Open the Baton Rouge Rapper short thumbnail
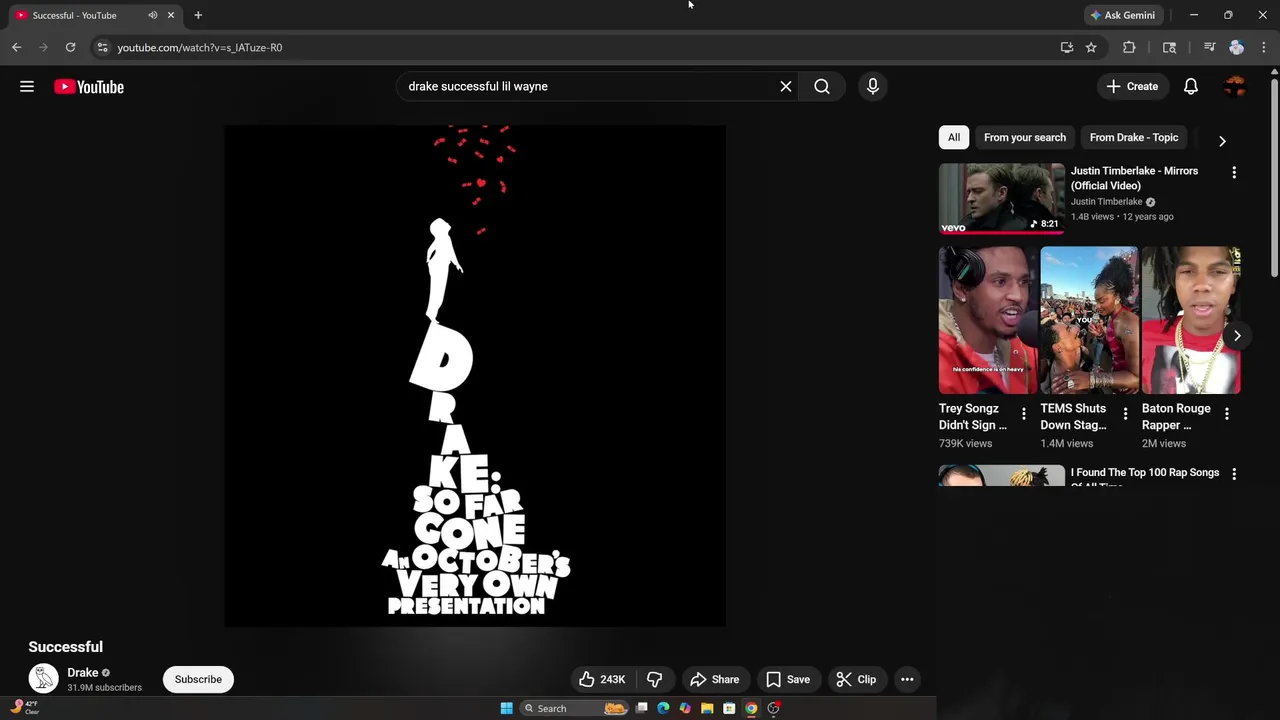 (x=1191, y=320)
